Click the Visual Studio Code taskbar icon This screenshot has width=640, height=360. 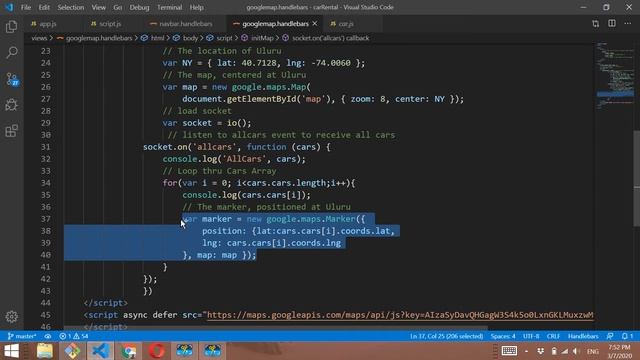(x=100, y=351)
